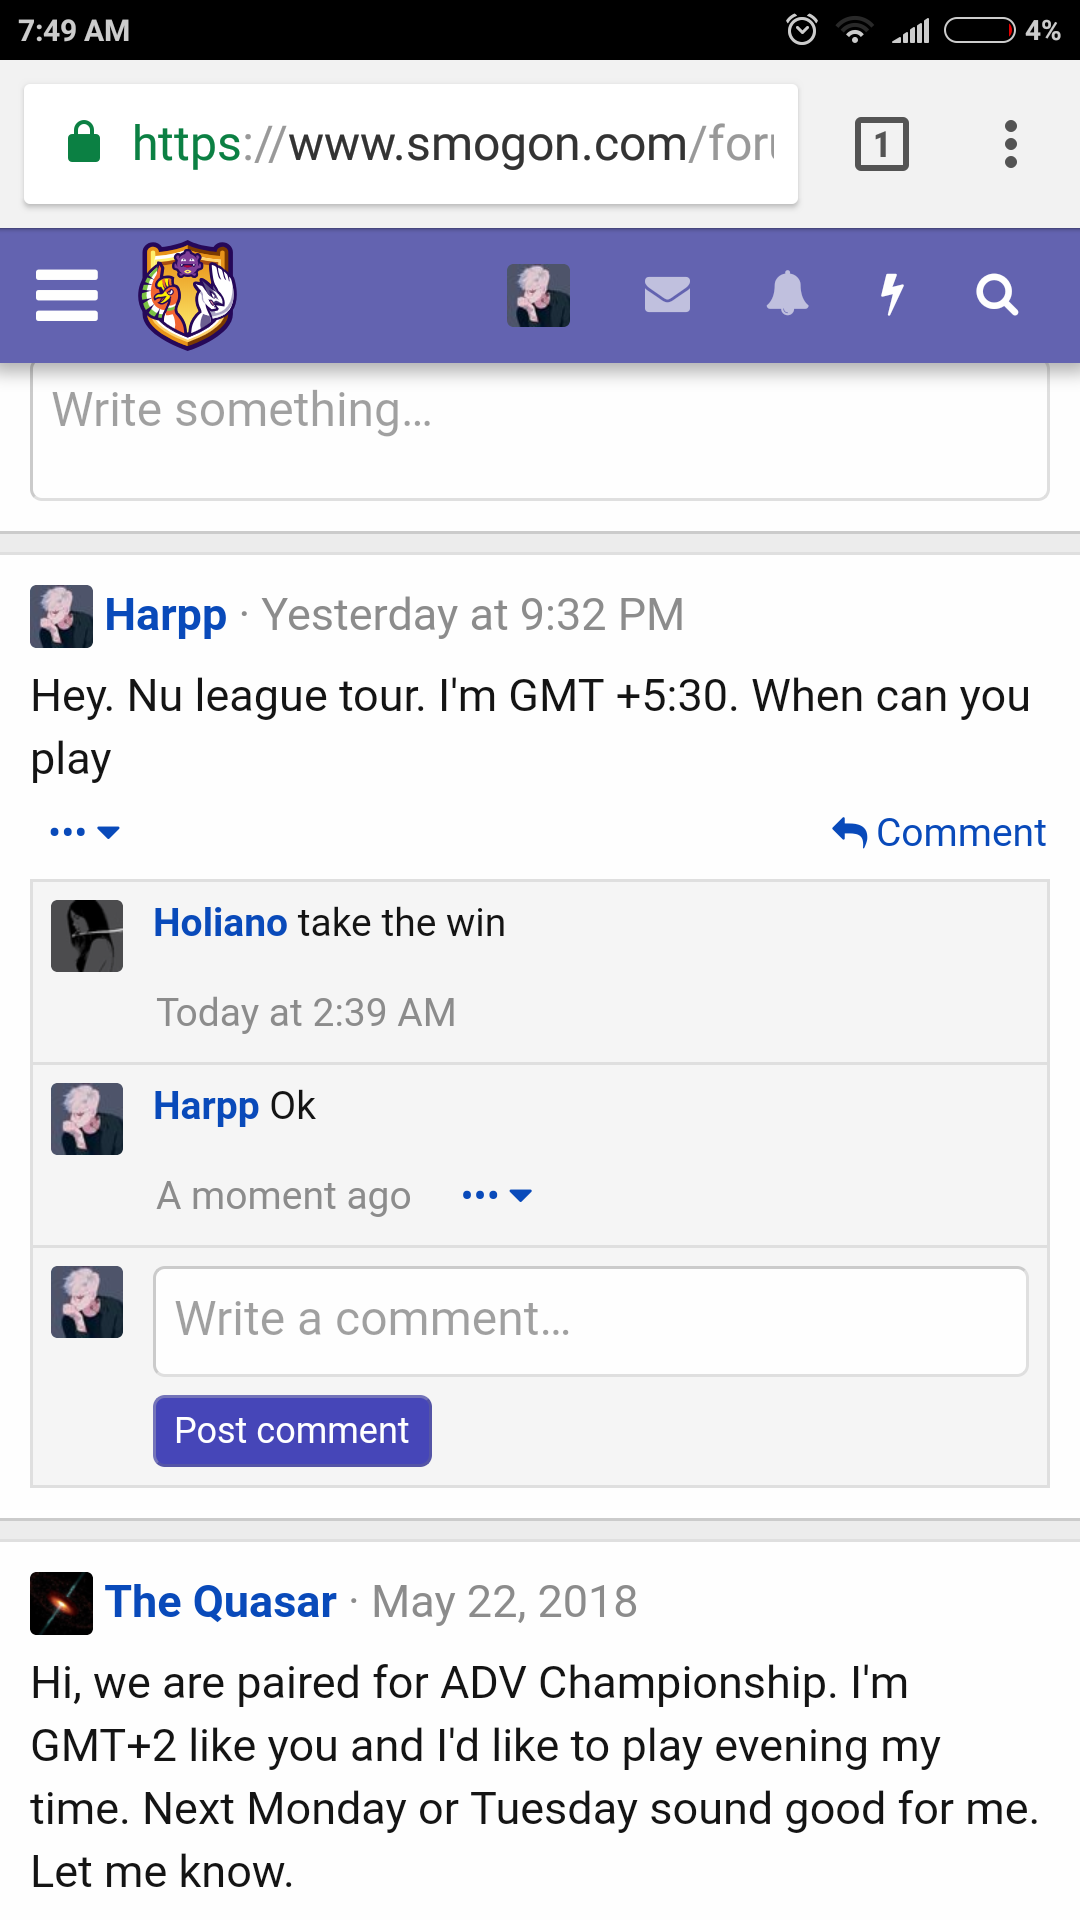This screenshot has width=1080, height=1920.
Task: Open The Quasar's profile link
Action: [220, 1602]
